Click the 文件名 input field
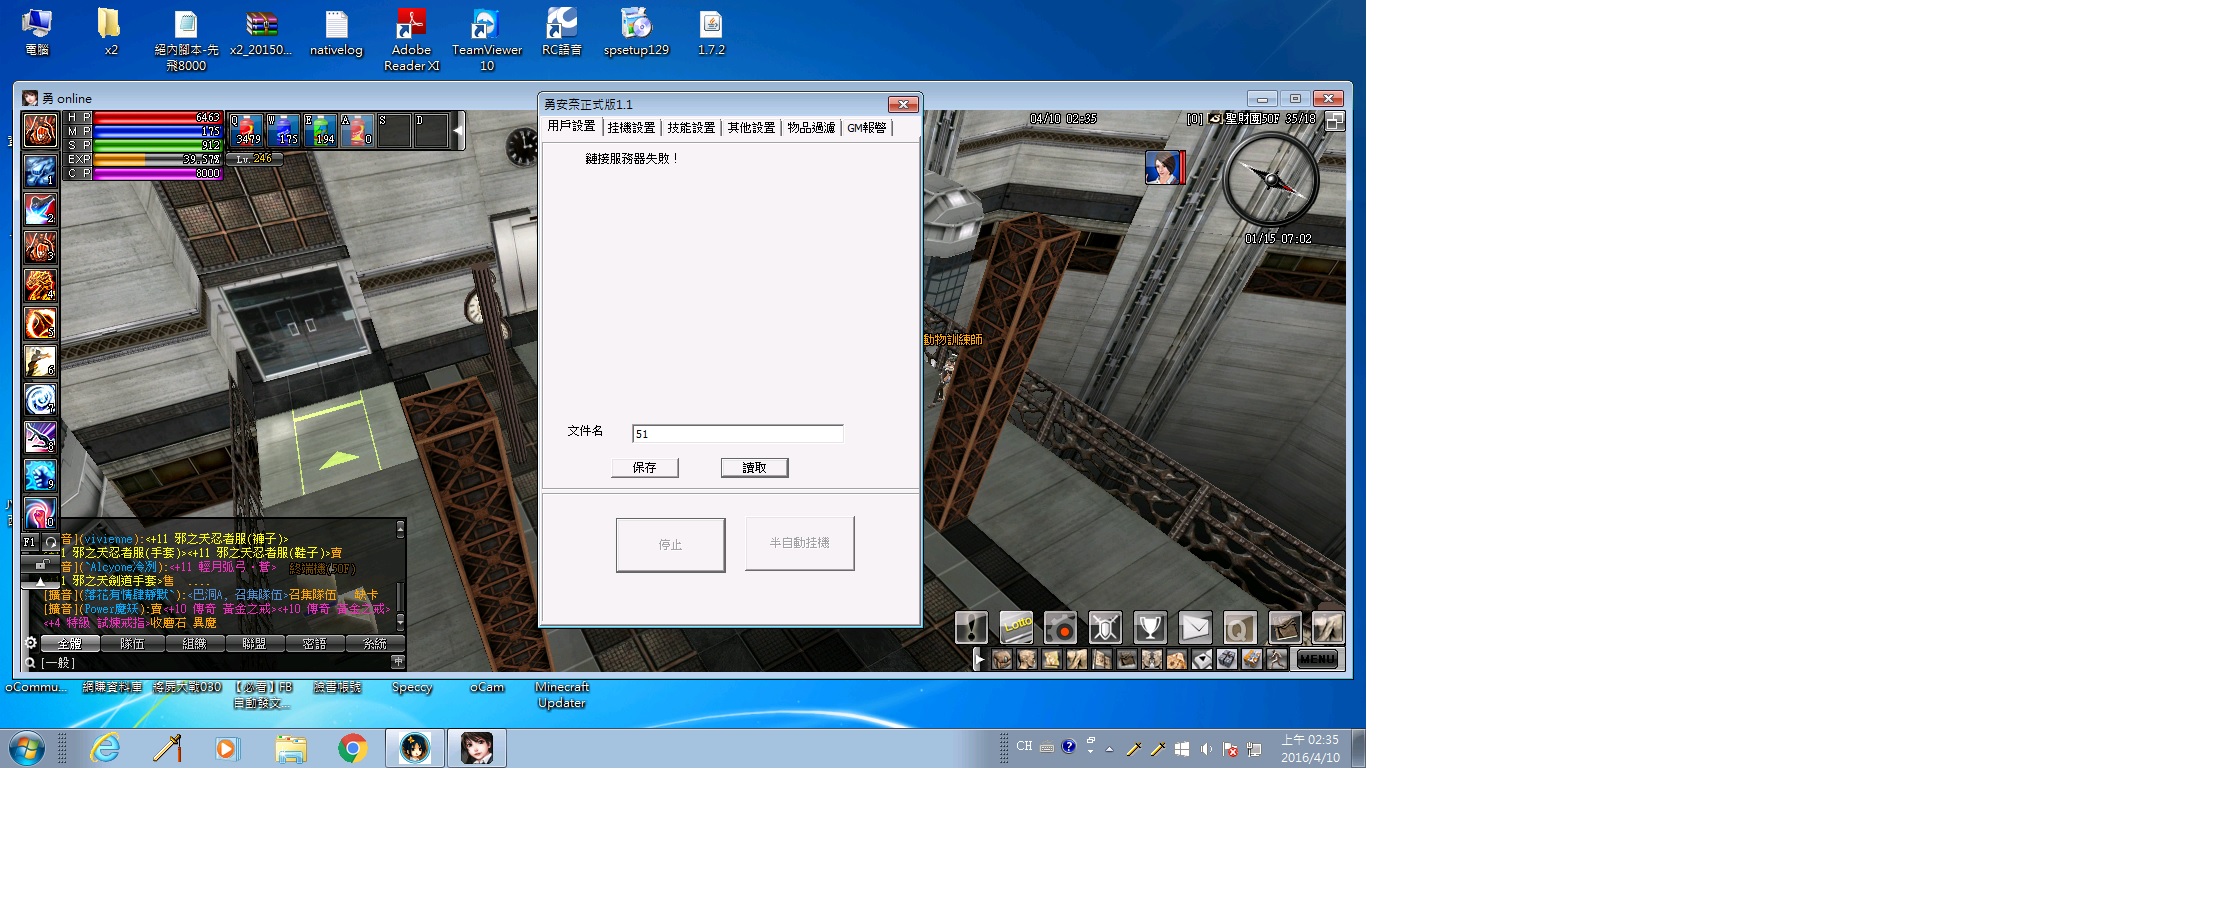2232x910 pixels. 738,434
